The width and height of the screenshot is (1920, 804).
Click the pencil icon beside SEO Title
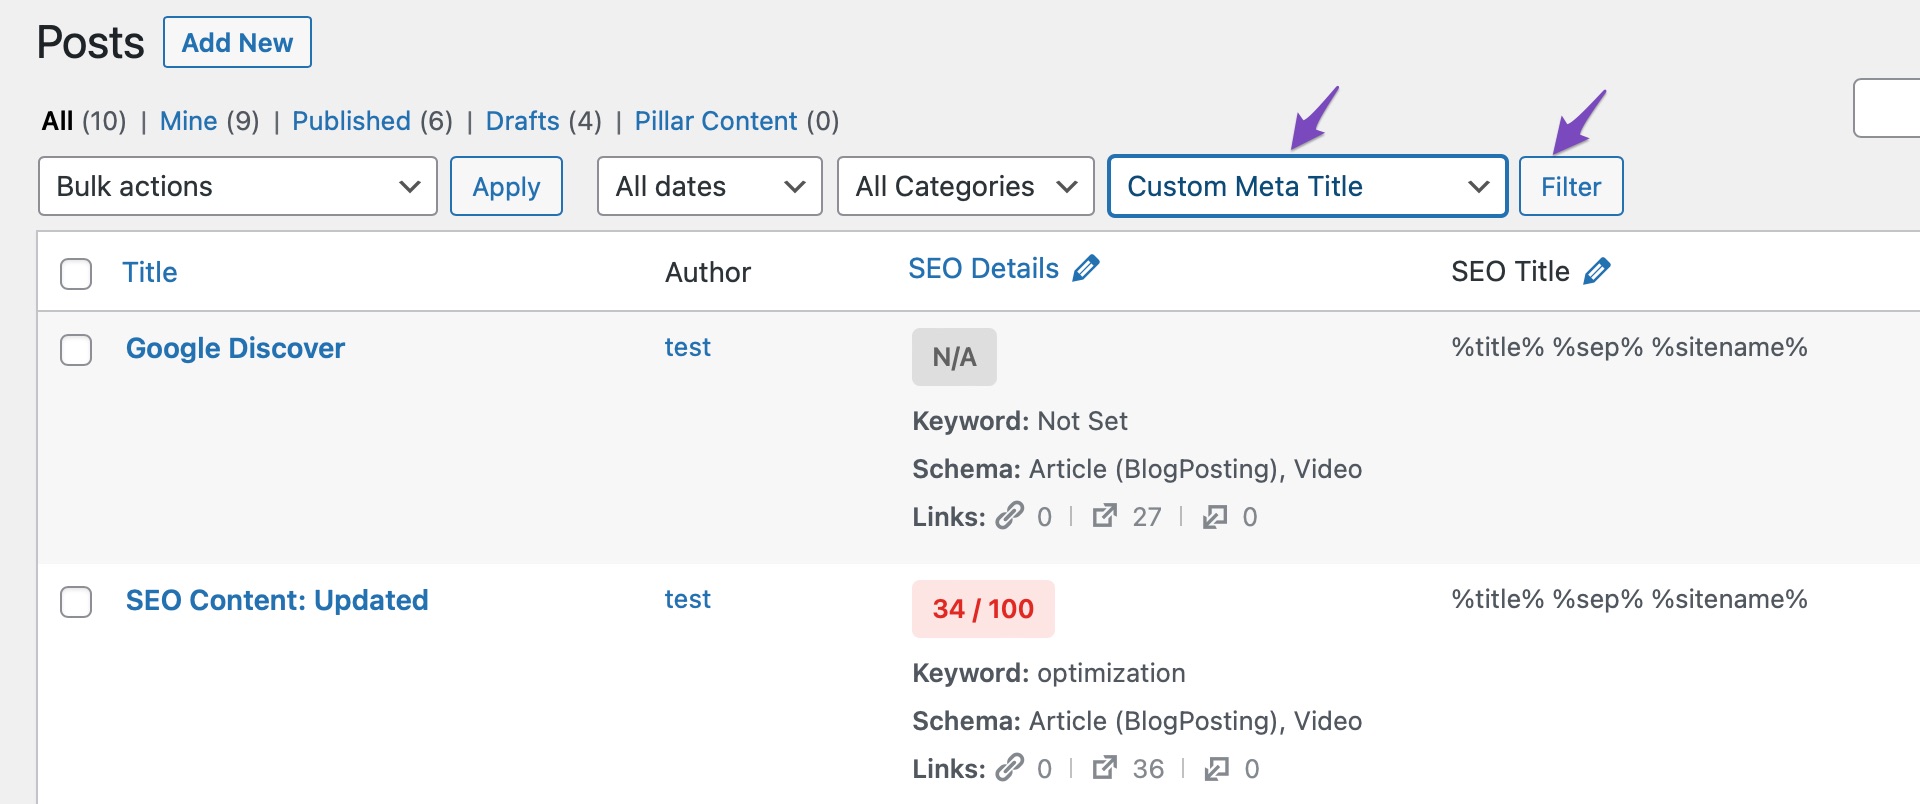tap(1597, 271)
